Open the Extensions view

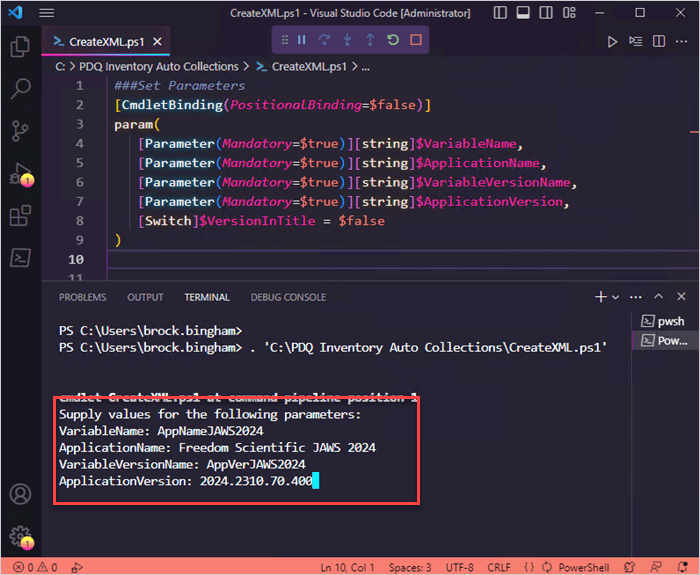coord(20,216)
